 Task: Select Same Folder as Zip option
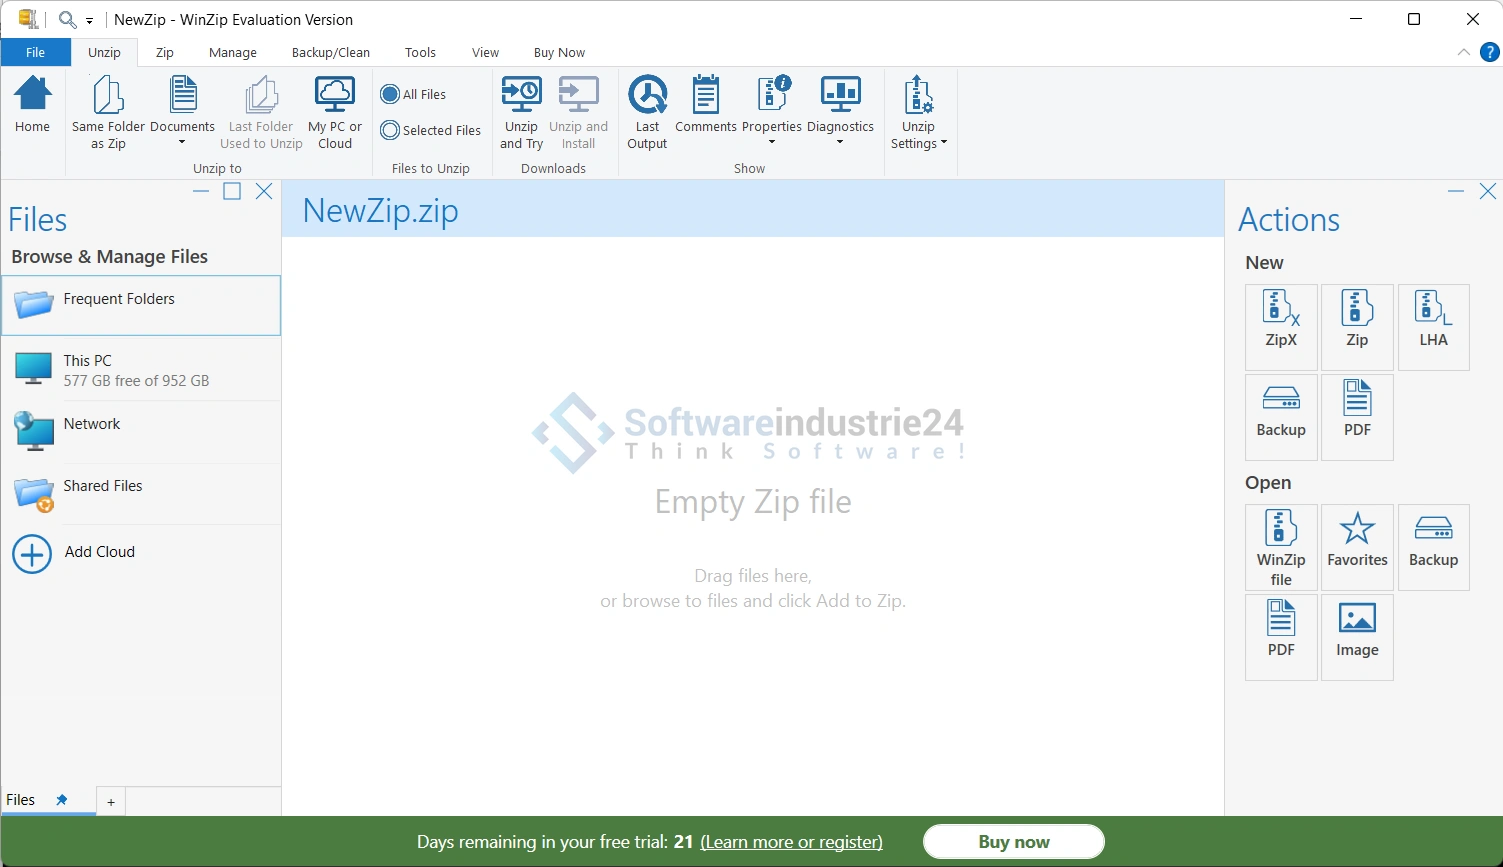(108, 113)
